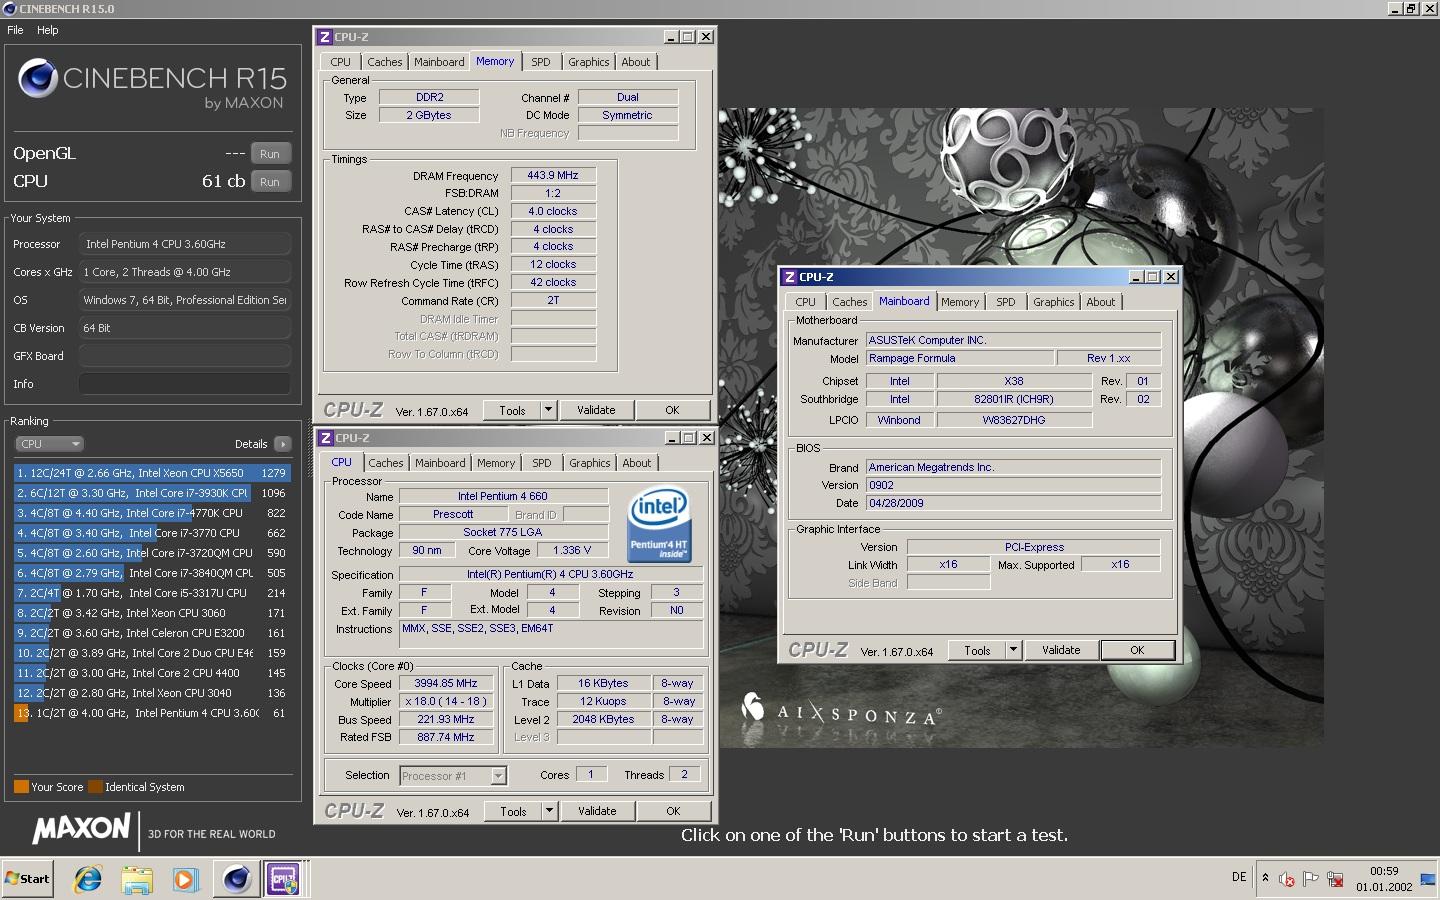Show hidden tray icons arrow
The height and width of the screenshot is (900, 1440).
[1265, 878]
